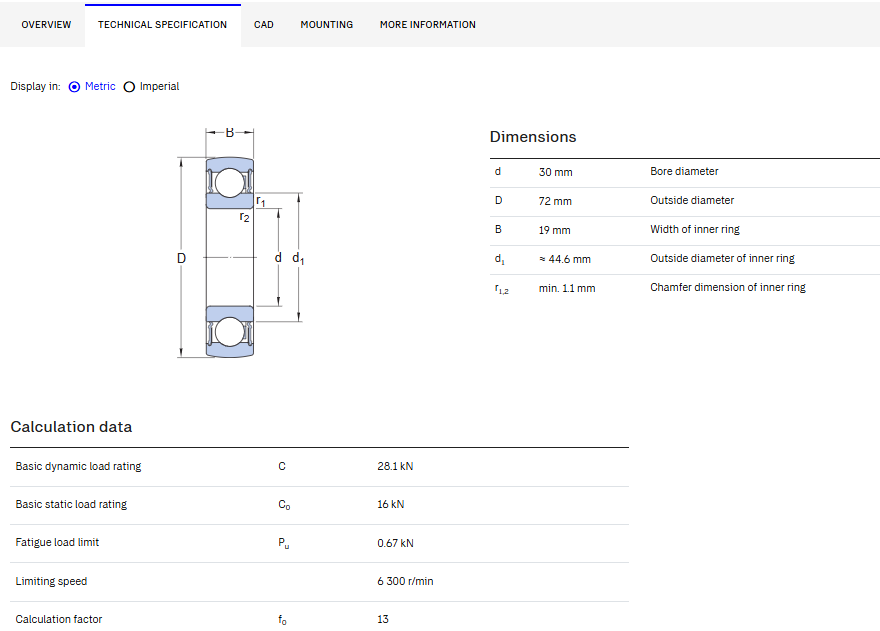Click the 'Limiting speed' label

click(51, 581)
